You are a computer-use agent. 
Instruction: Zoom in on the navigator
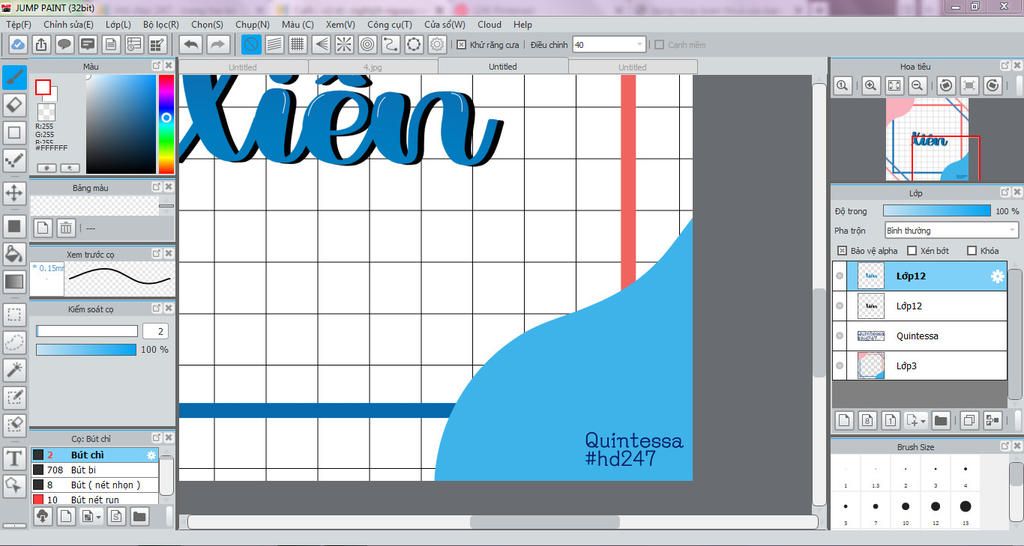coord(871,86)
